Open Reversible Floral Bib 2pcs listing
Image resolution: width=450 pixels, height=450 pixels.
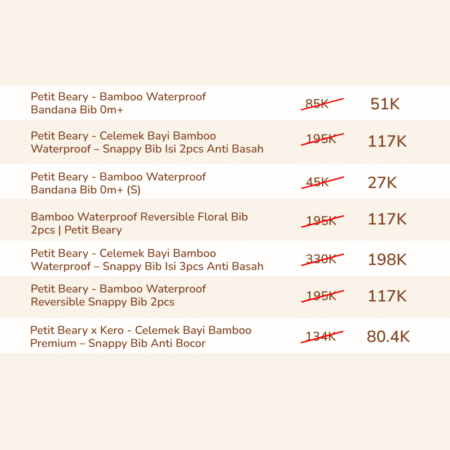139,223
